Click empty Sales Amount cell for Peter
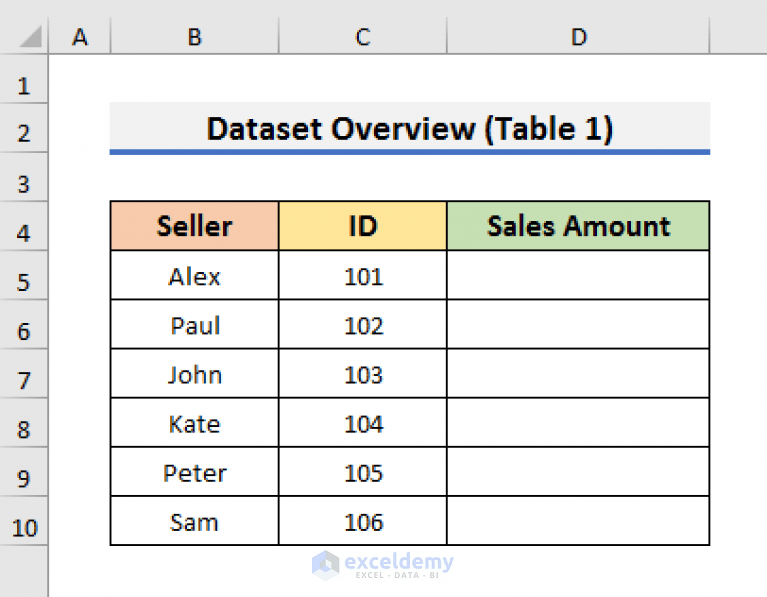 (x=578, y=472)
